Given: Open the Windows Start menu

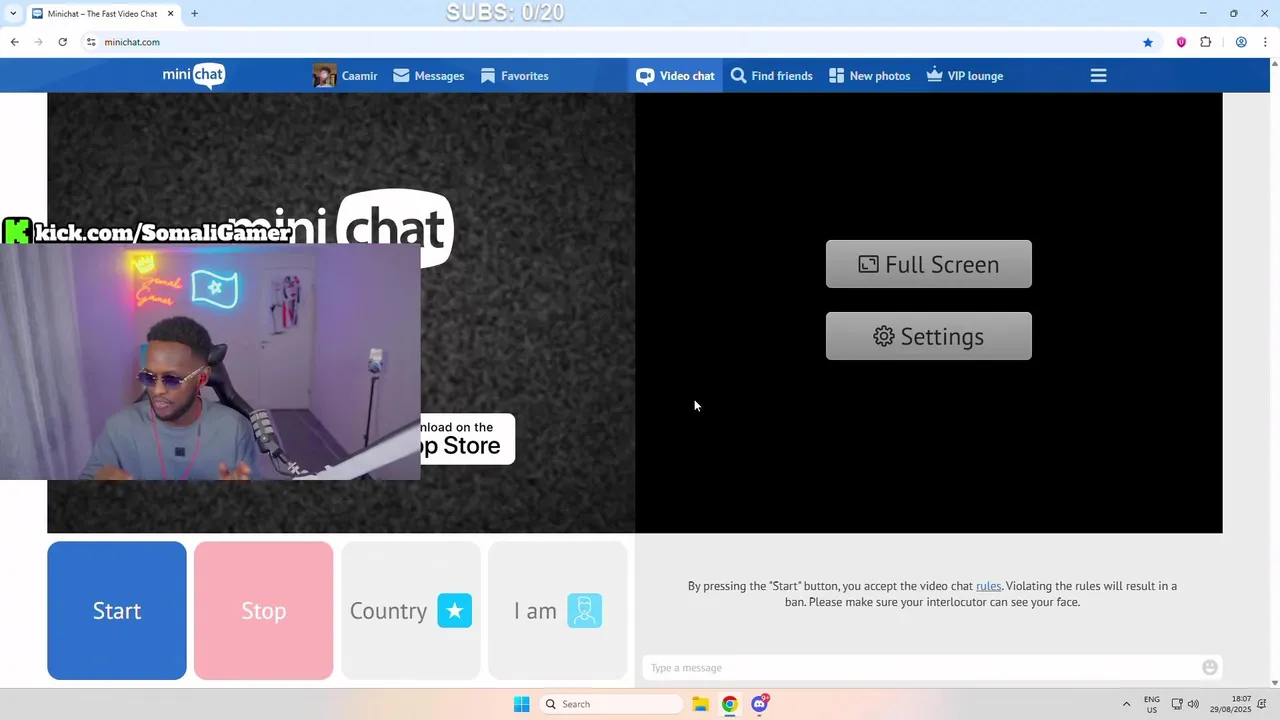Looking at the screenshot, I should (521, 704).
